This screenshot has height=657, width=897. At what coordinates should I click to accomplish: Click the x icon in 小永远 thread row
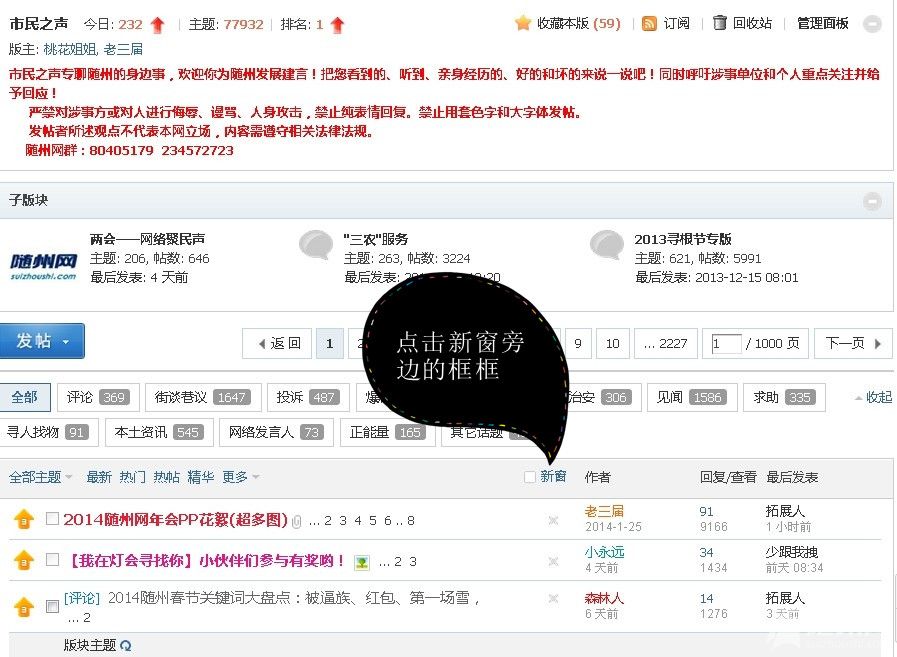553,561
